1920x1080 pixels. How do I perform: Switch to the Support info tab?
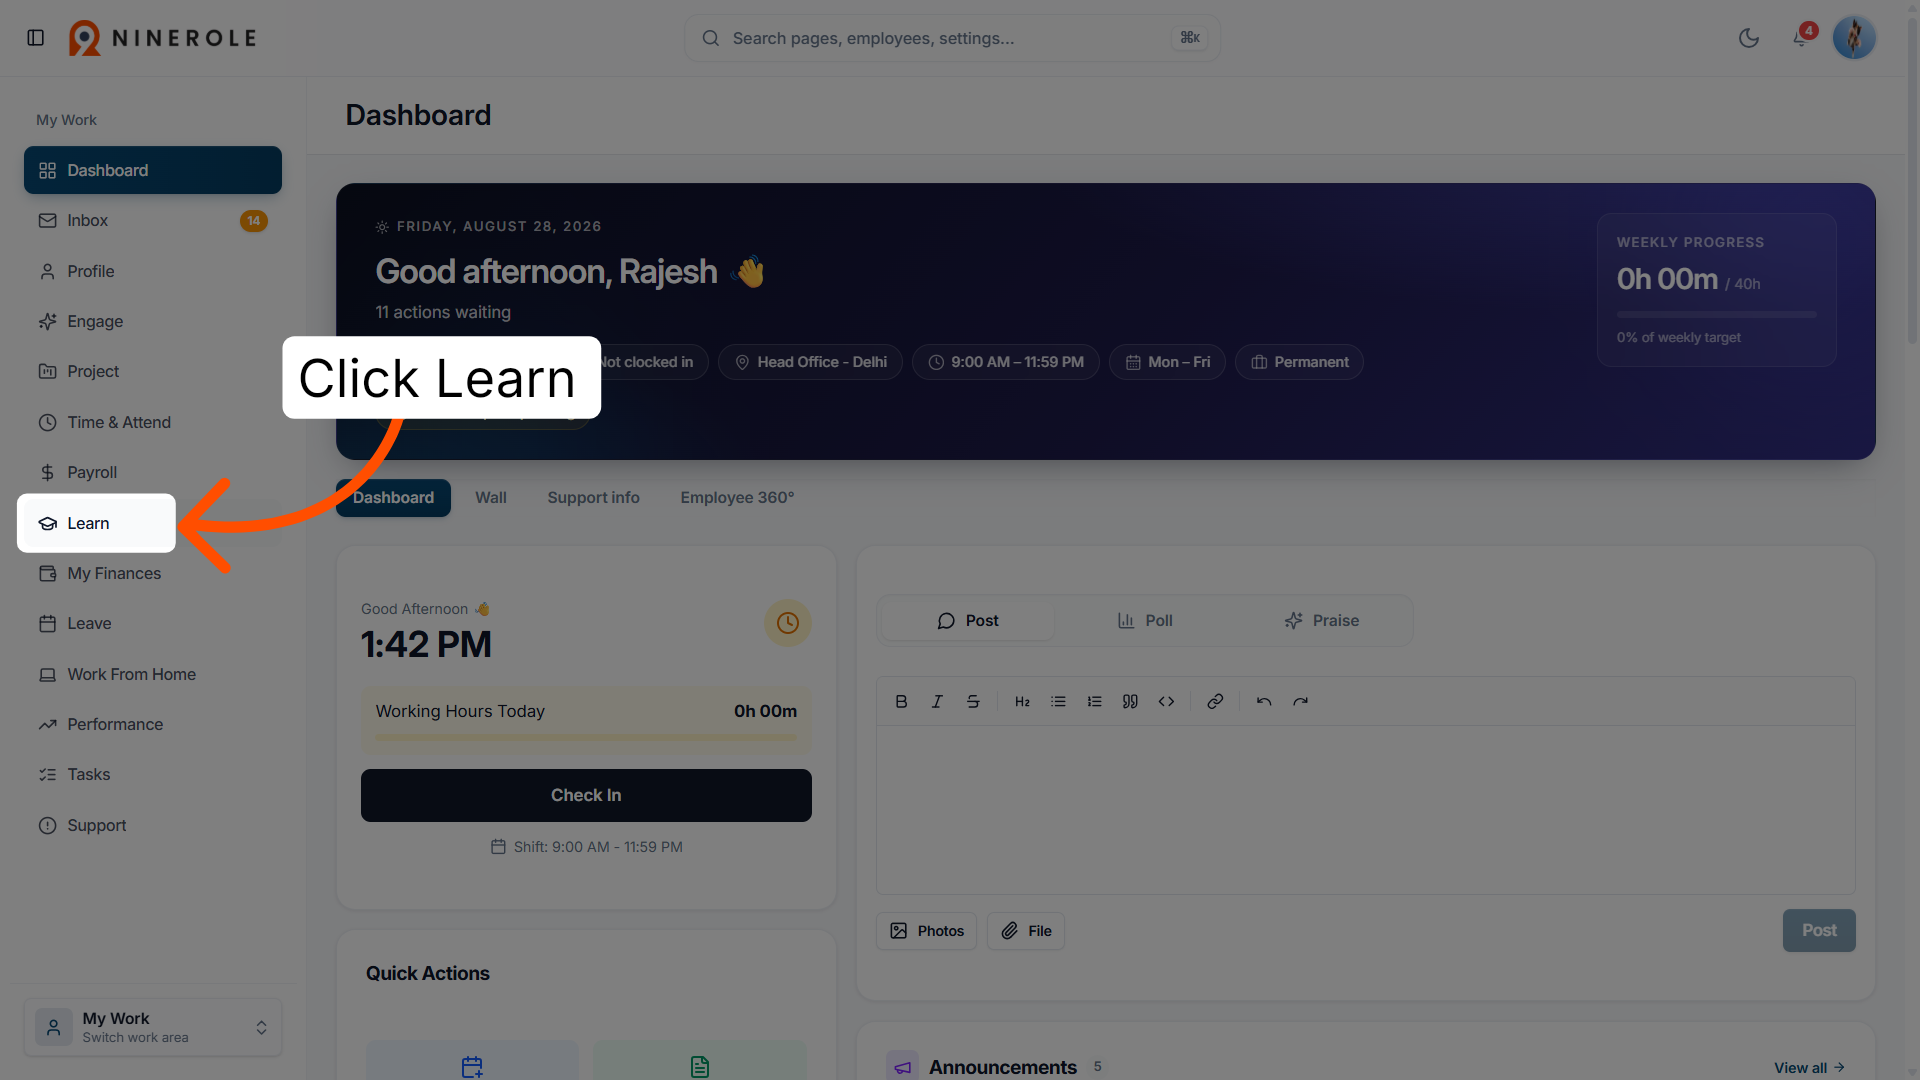[593, 497]
